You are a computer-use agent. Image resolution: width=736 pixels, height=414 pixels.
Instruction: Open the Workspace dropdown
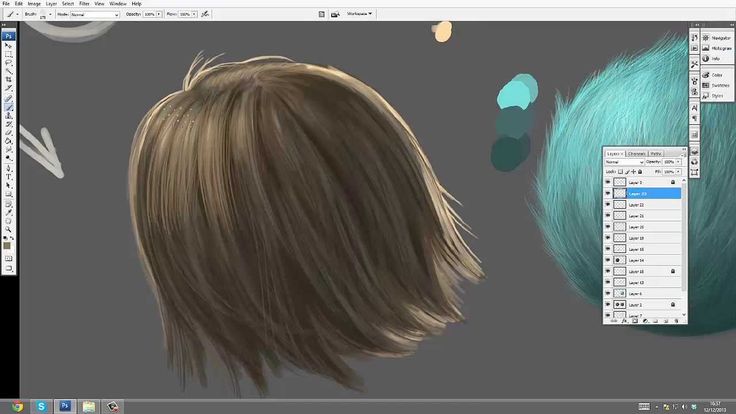pyautogui.click(x=359, y=14)
